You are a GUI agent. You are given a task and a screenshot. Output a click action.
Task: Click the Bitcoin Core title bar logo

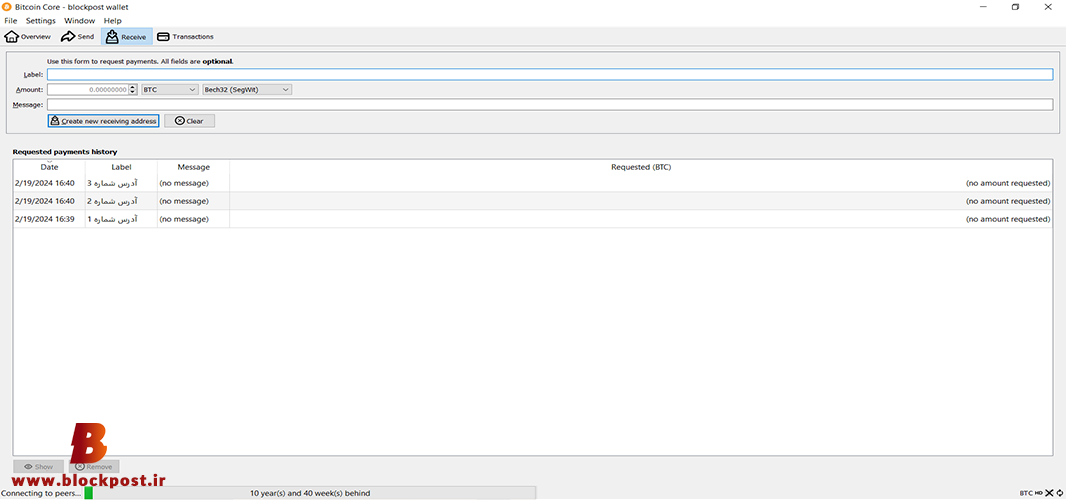tap(7, 7)
